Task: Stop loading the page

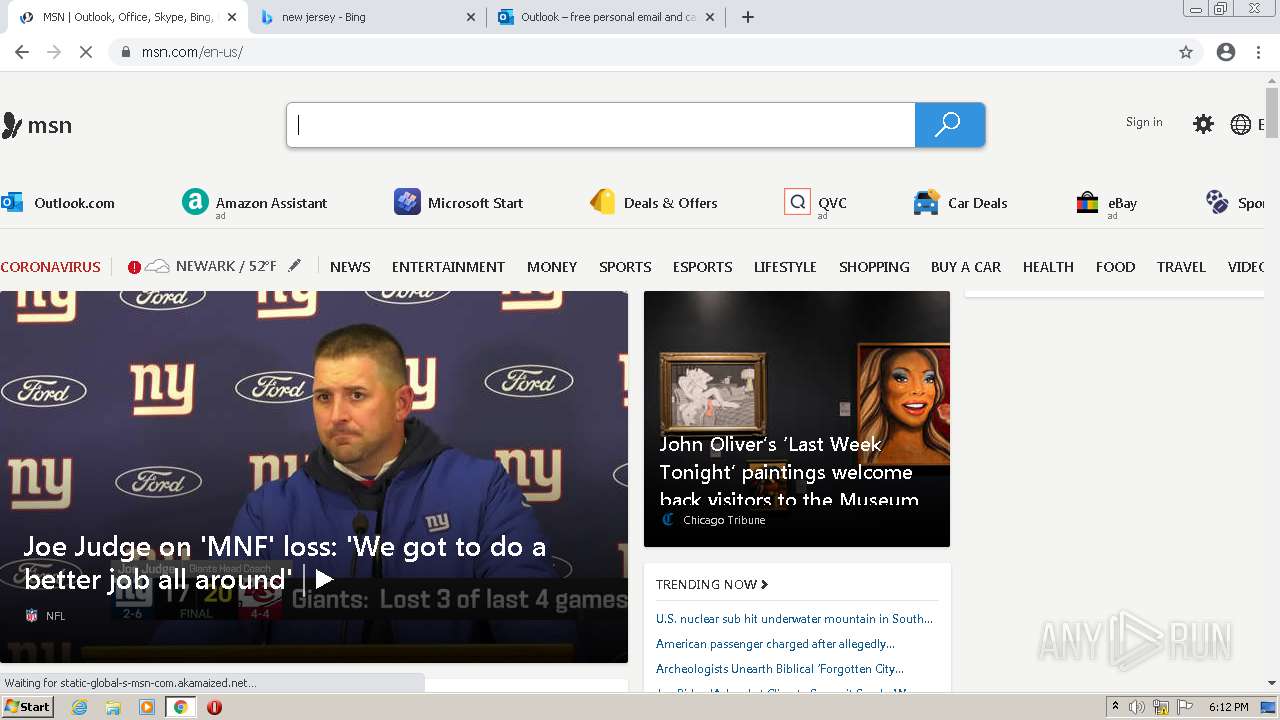Action: tap(86, 52)
